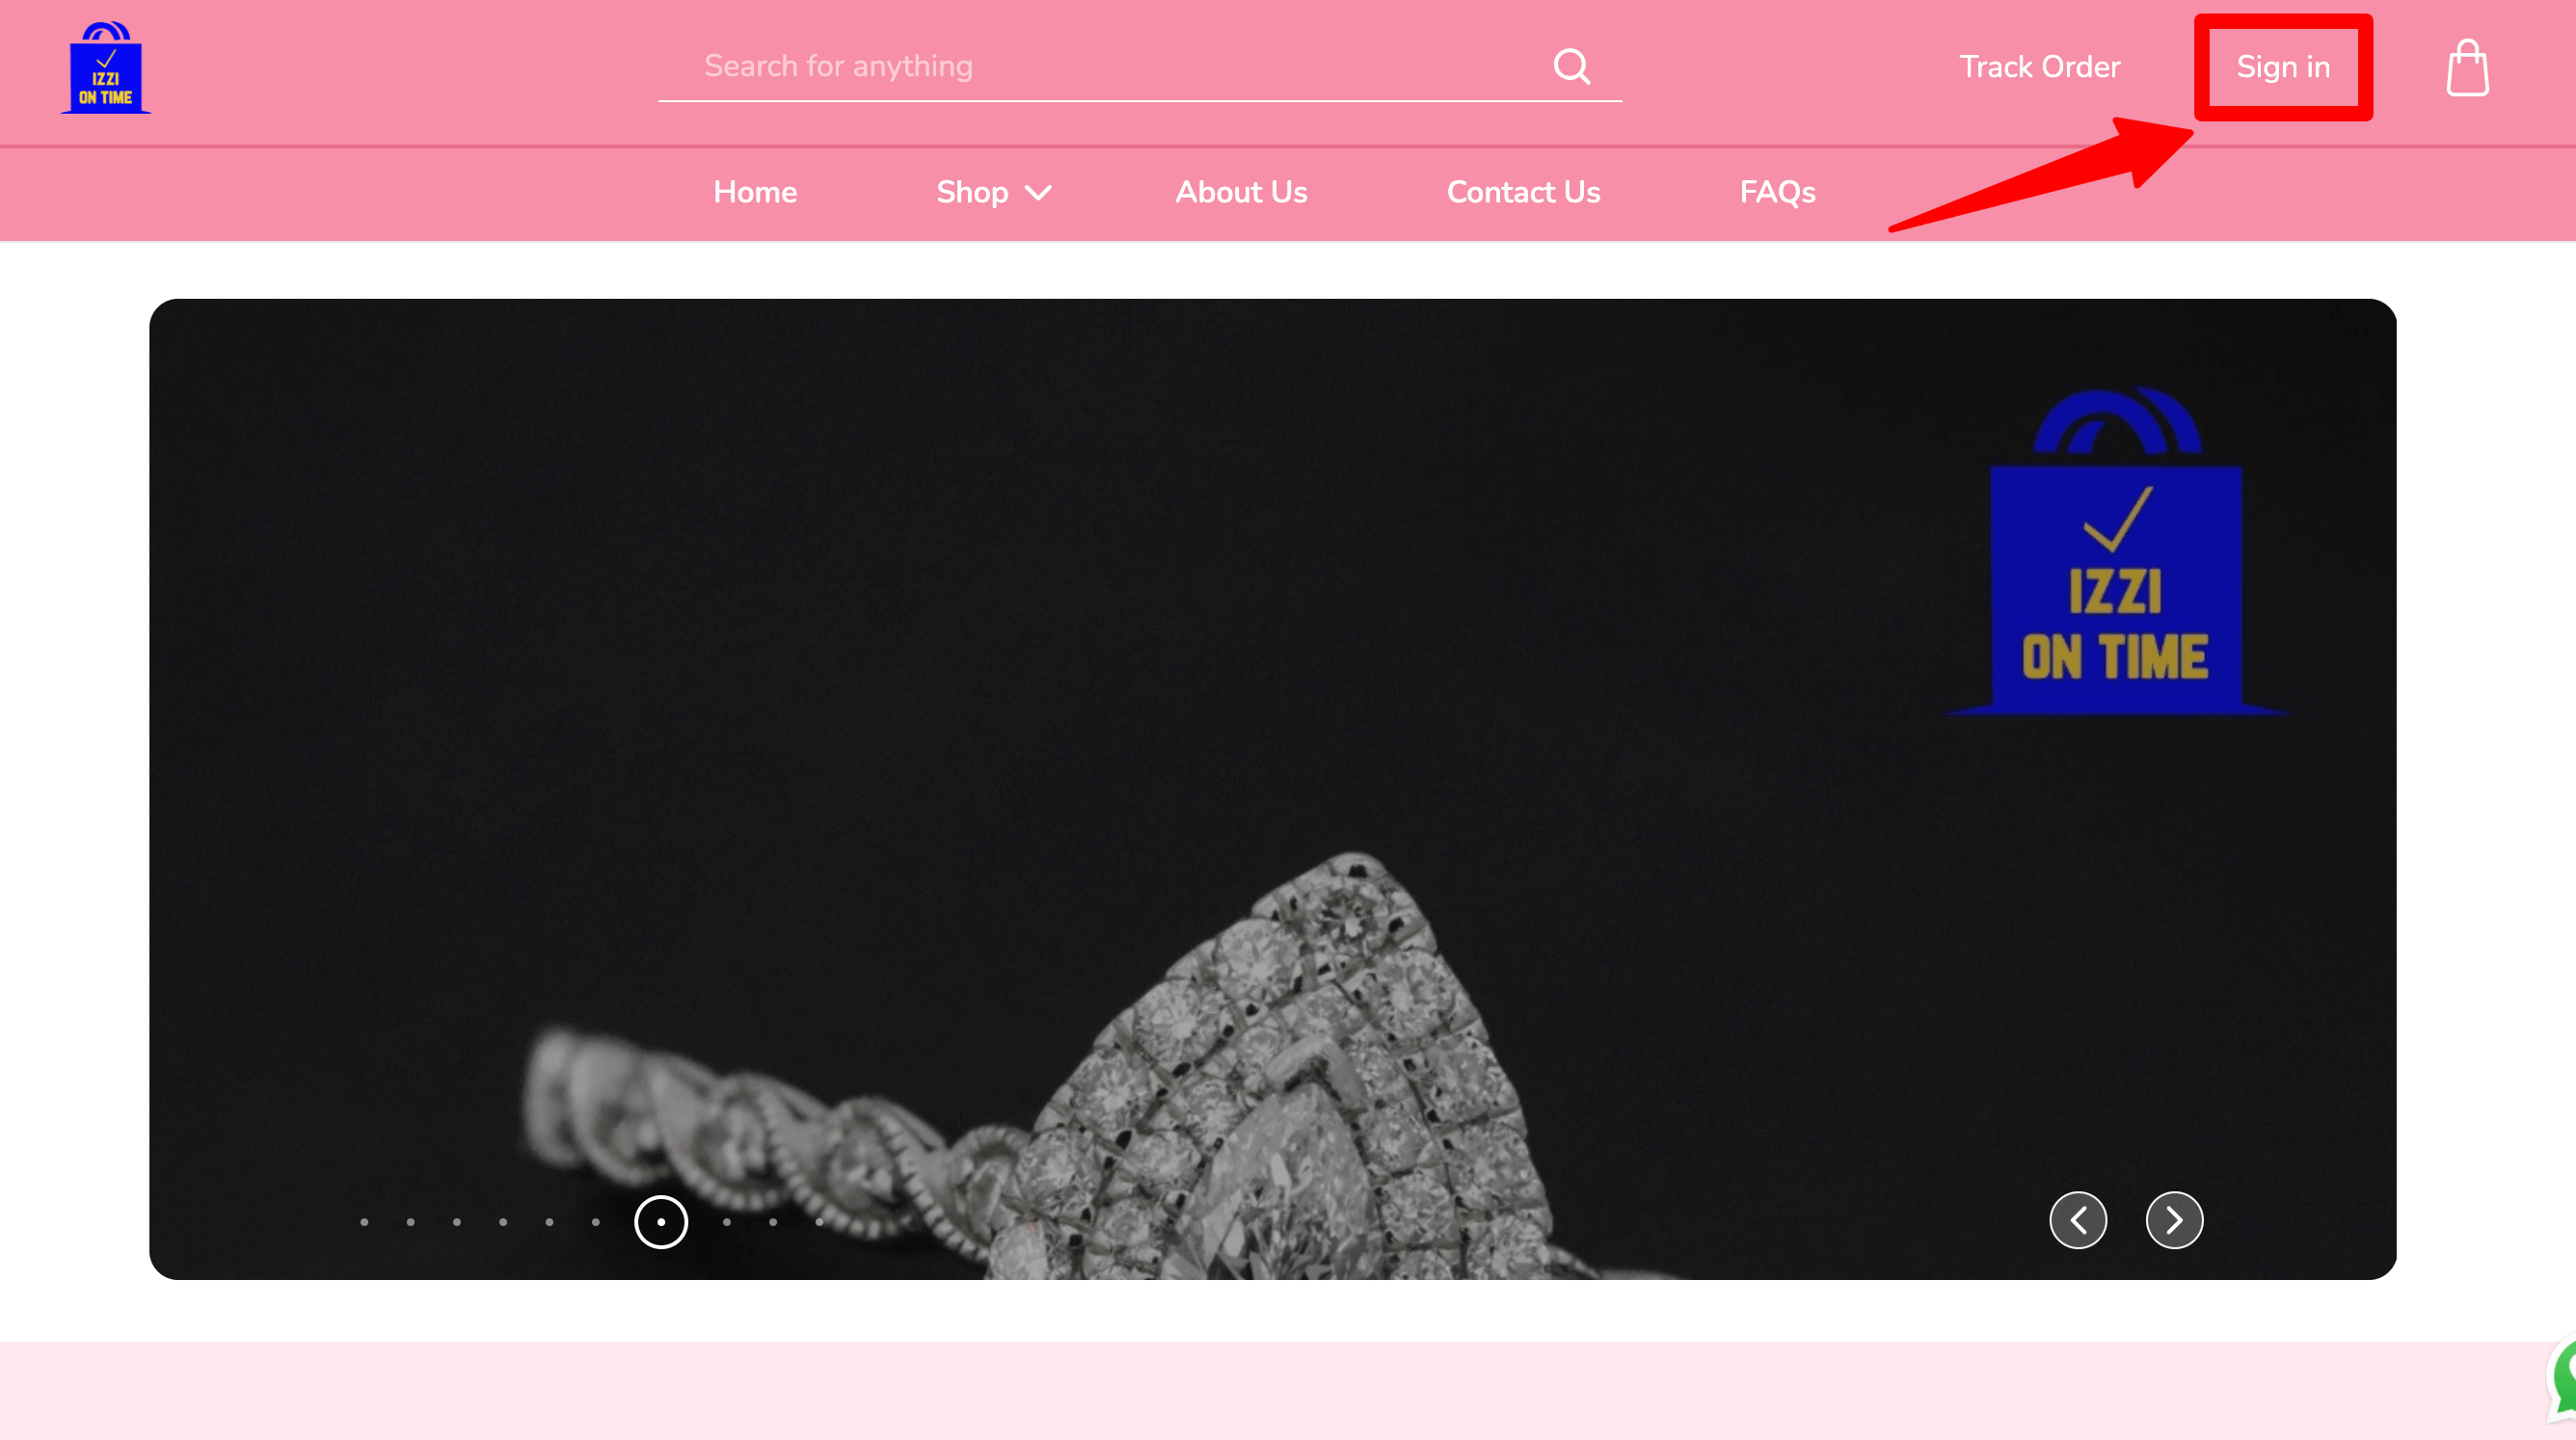Image resolution: width=2576 pixels, height=1440 pixels.
Task: Select the active carousel dot indicator
Action: (660, 1220)
